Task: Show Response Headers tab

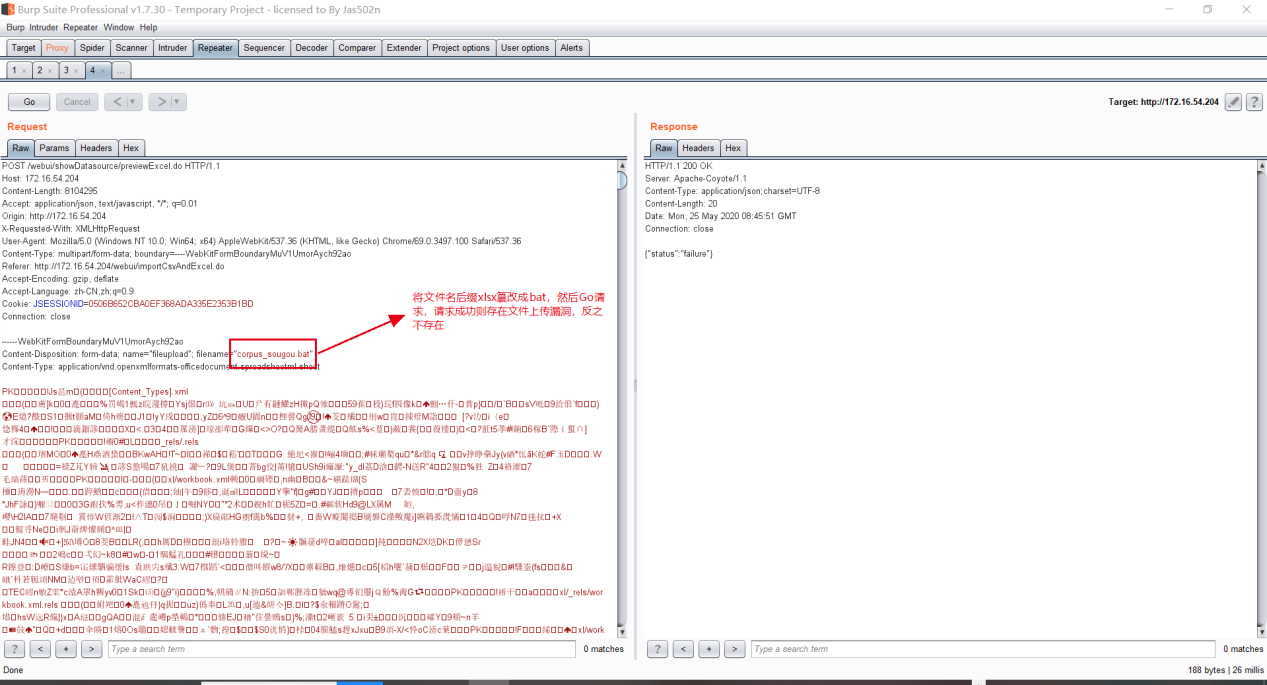Action: 699,148
